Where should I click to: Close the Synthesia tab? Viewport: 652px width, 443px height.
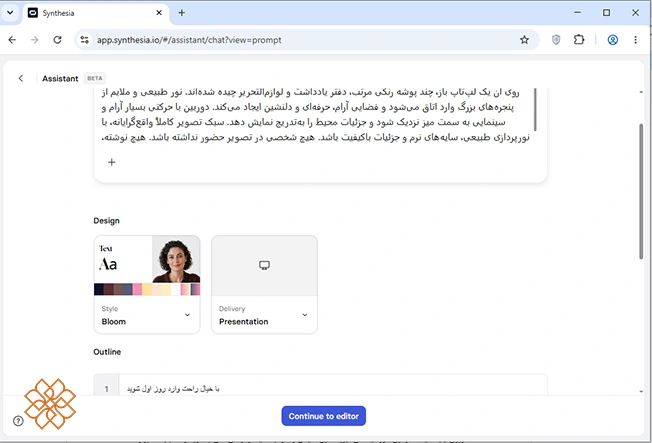[x=159, y=13]
